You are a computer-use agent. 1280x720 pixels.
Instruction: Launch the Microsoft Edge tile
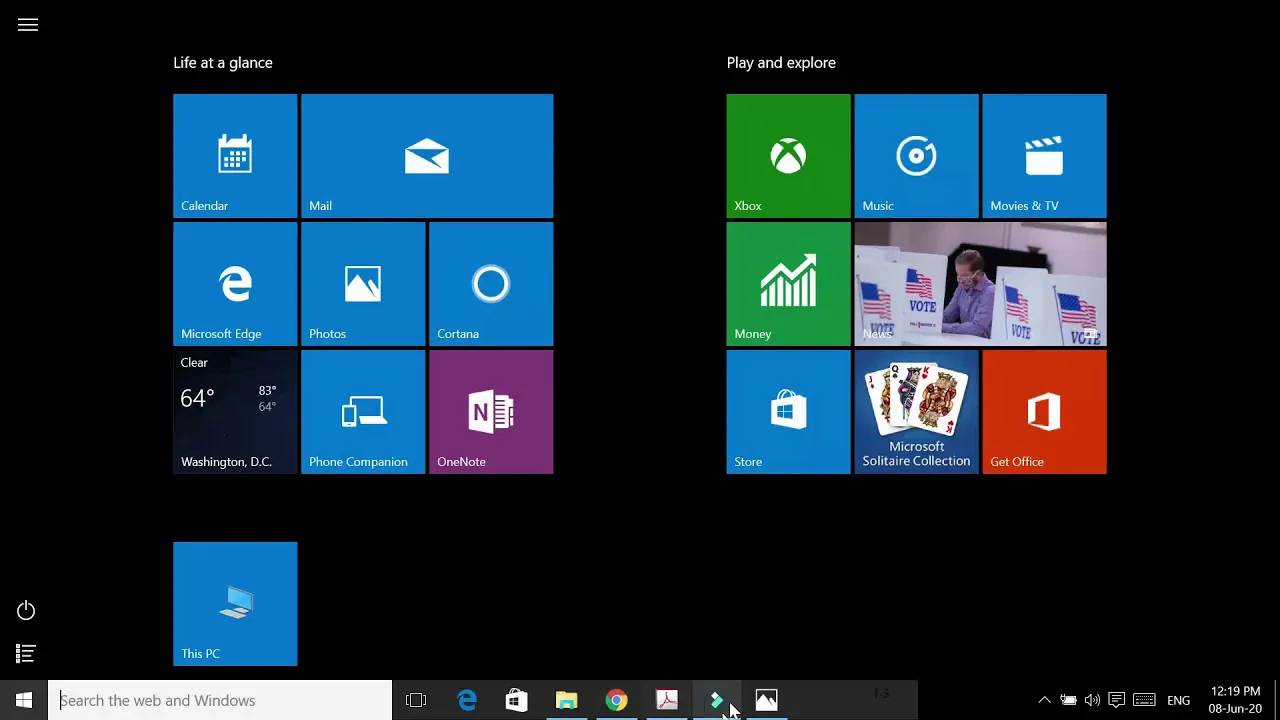coord(235,284)
